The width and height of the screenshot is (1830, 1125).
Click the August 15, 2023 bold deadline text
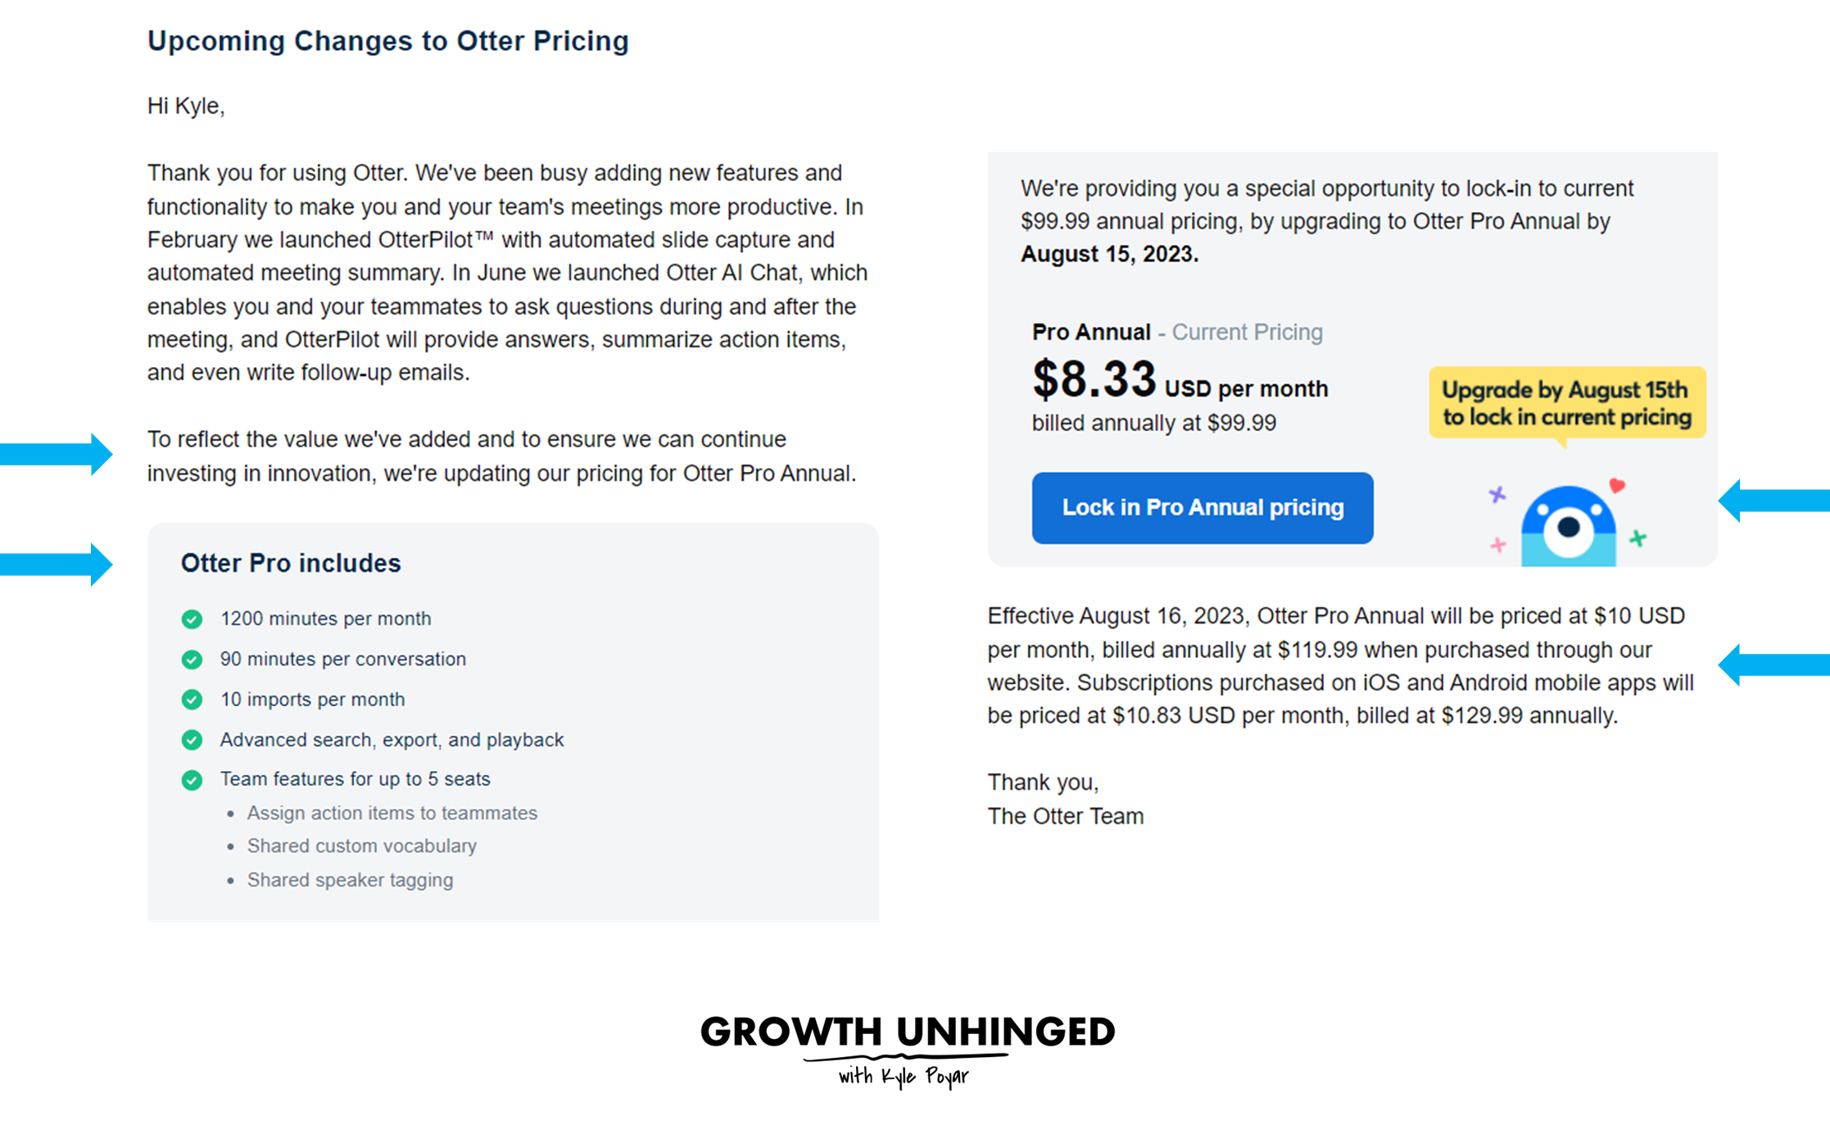pyautogui.click(x=1107, y=253)
